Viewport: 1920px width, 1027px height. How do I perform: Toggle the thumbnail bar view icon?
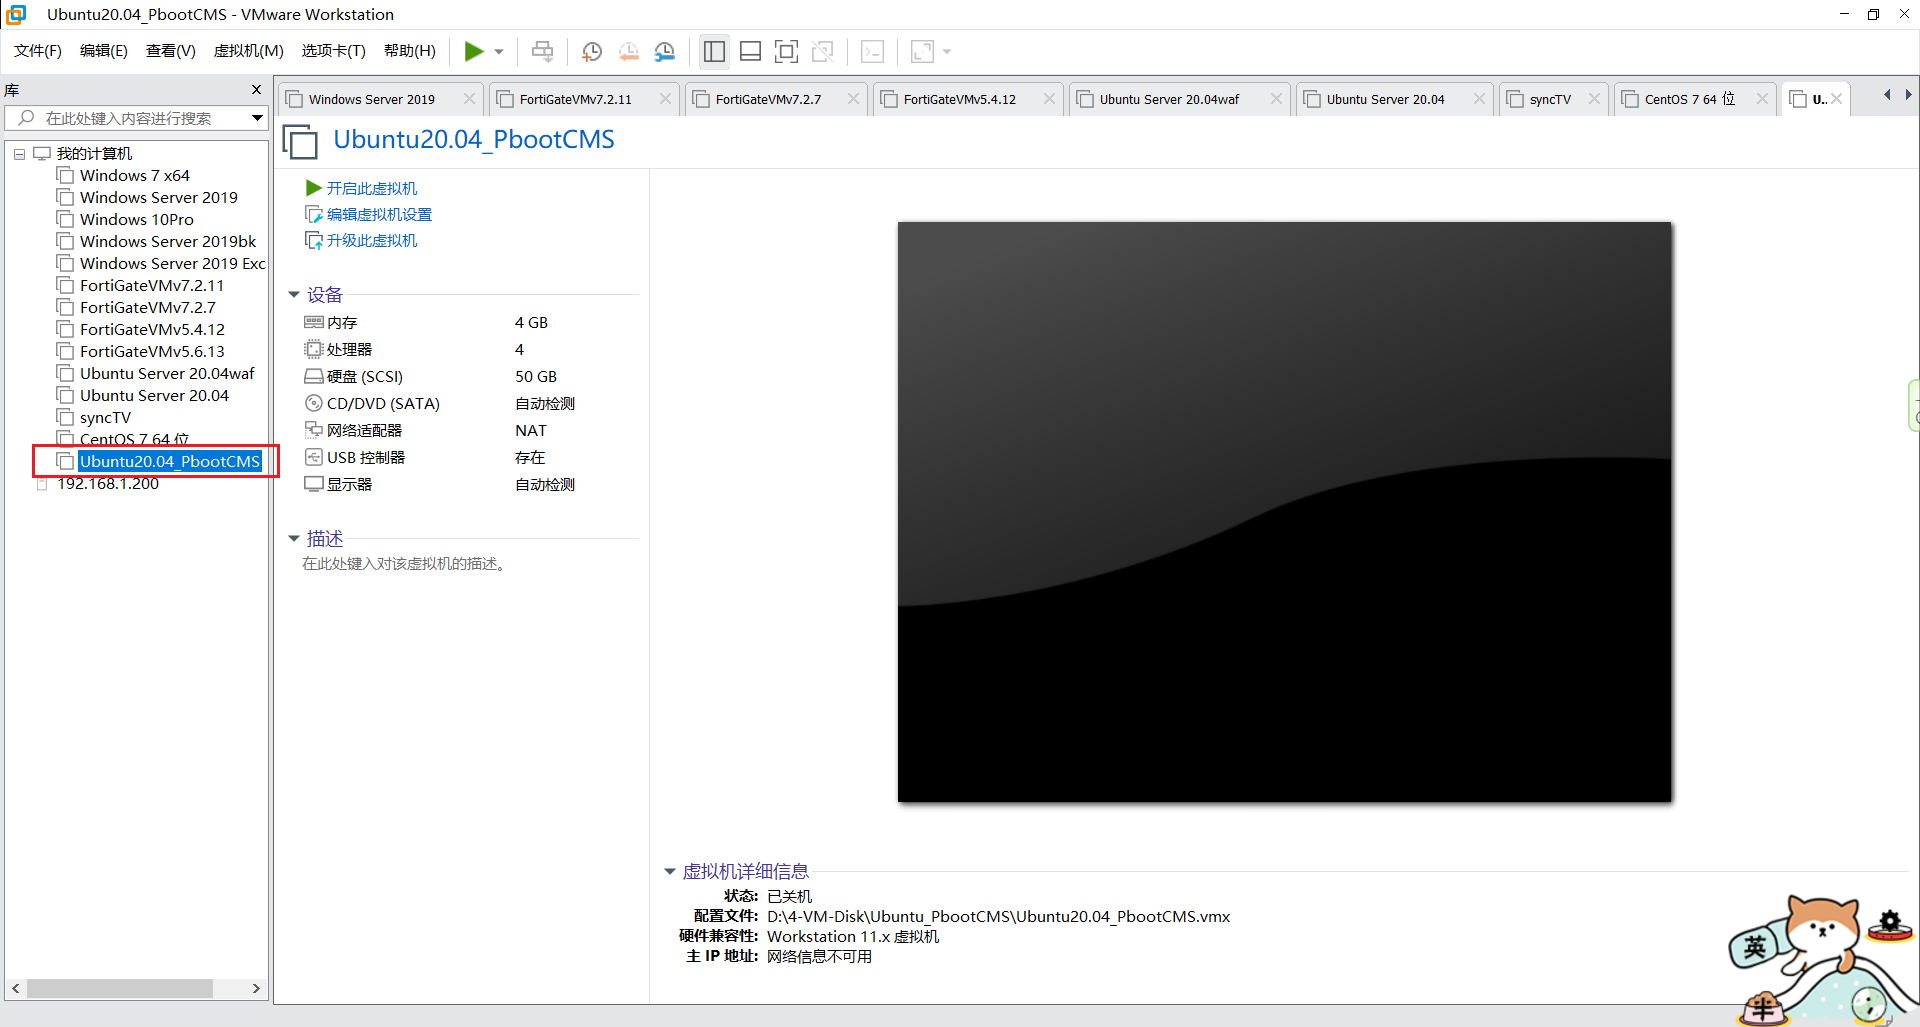click(750, 51)
